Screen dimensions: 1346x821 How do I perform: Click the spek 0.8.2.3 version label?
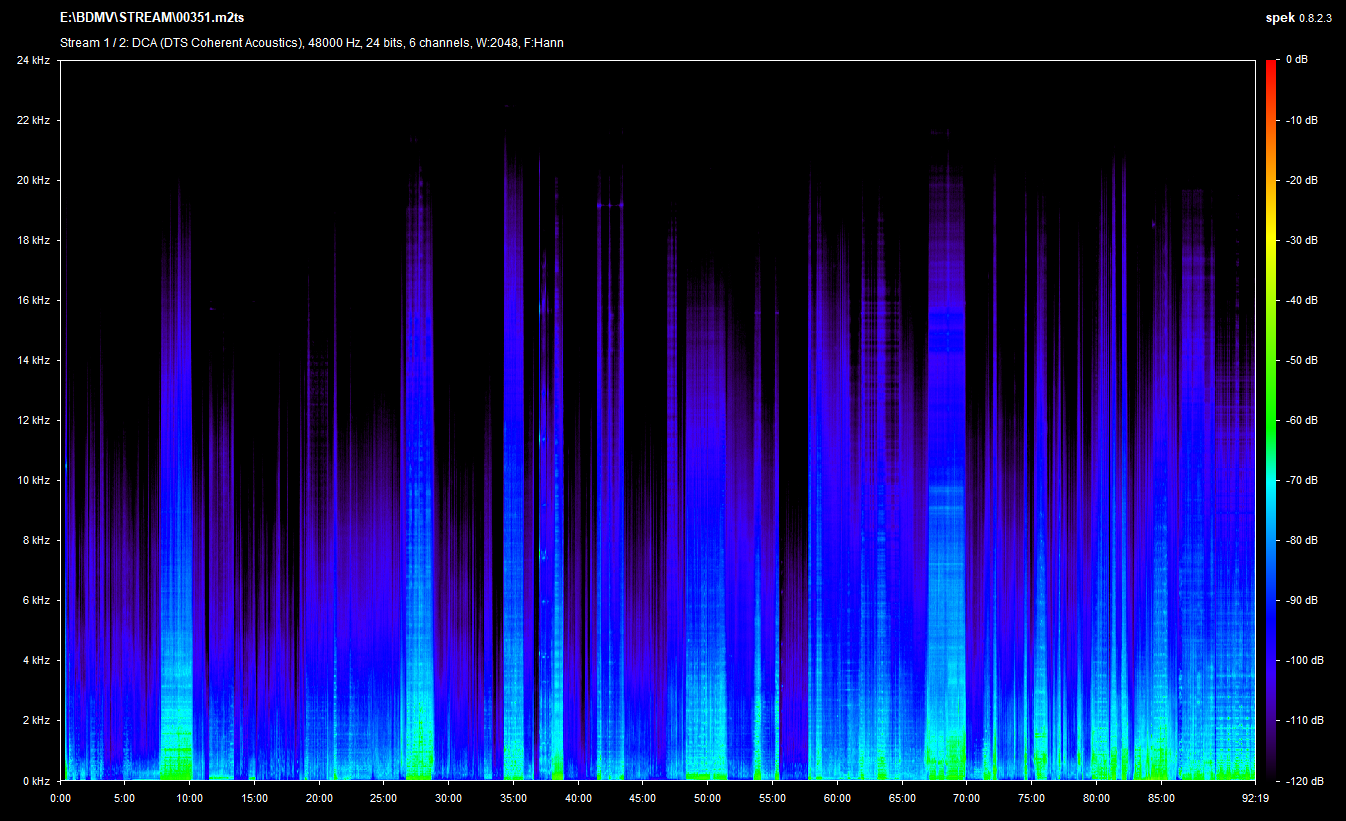click(1298, 18)
